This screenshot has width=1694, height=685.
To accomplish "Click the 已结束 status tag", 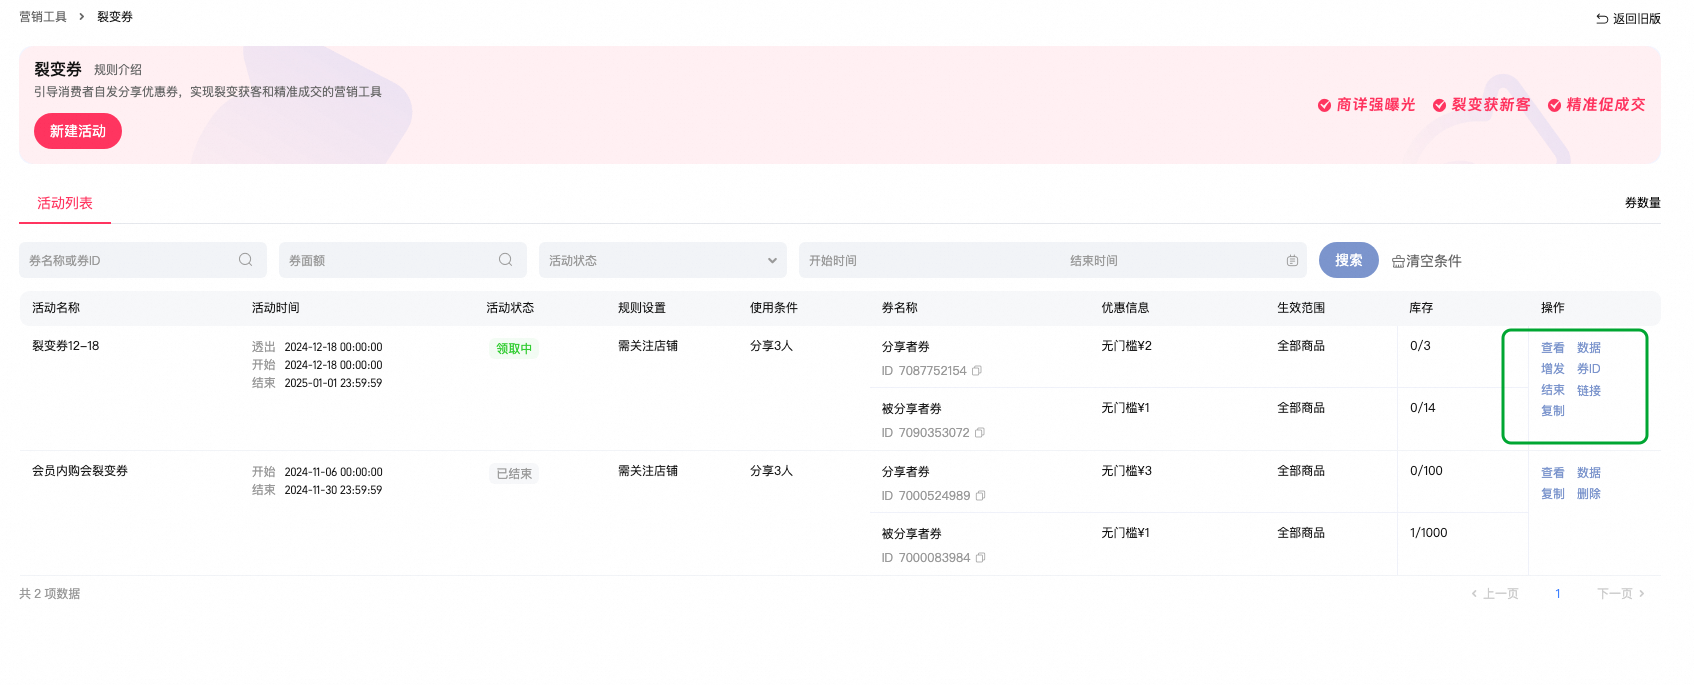I will 514,474.
